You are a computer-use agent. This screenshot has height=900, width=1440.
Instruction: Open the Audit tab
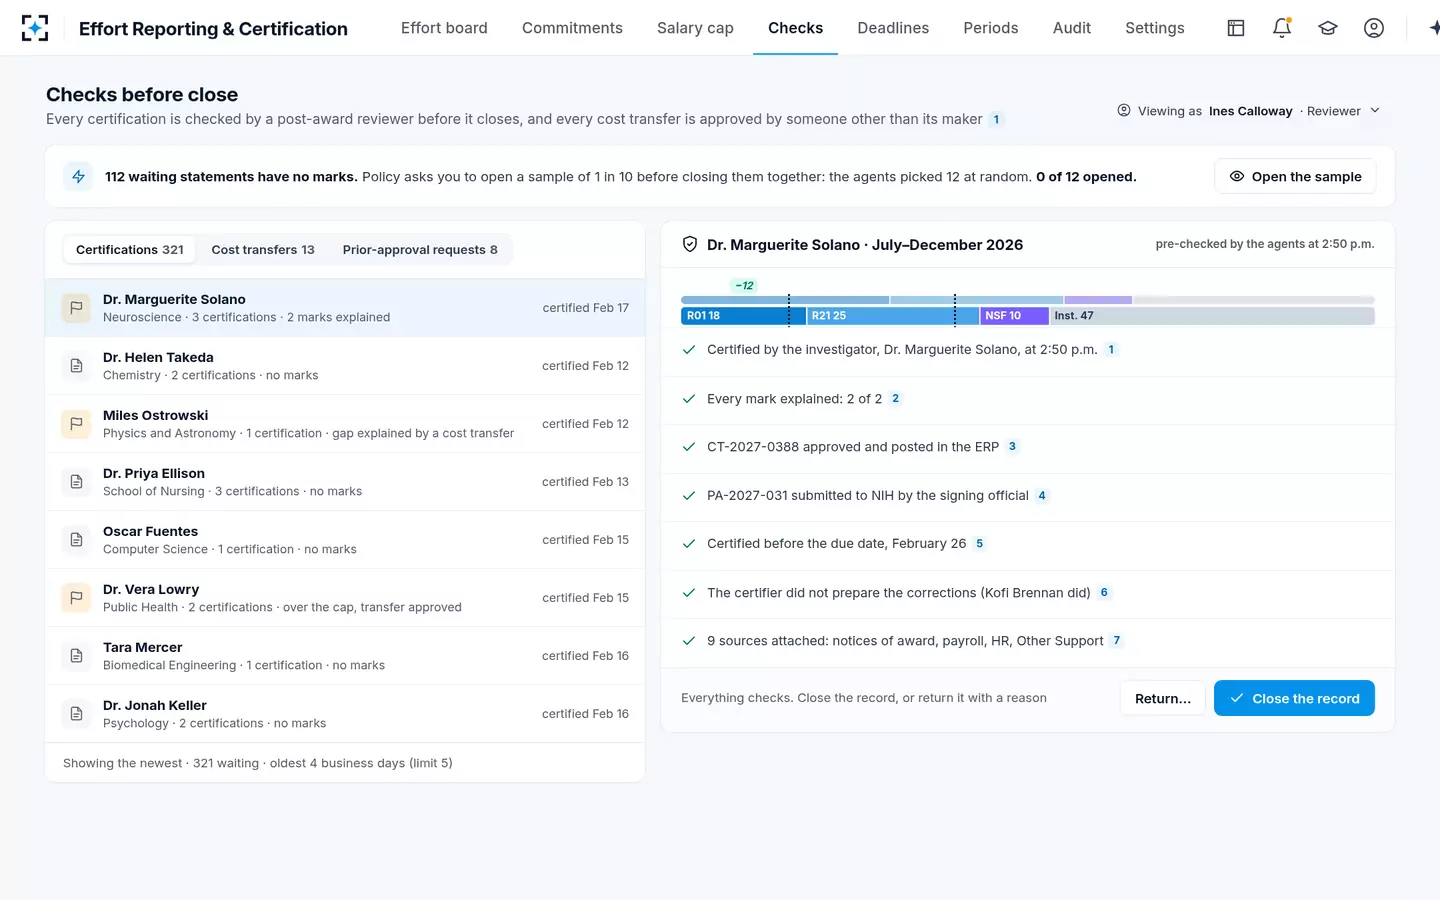coord(1072,28)
